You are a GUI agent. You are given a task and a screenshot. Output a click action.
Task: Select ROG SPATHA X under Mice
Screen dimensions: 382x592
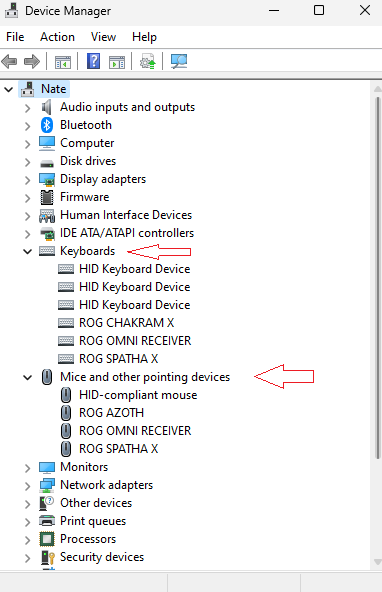[x=119, y=449]
